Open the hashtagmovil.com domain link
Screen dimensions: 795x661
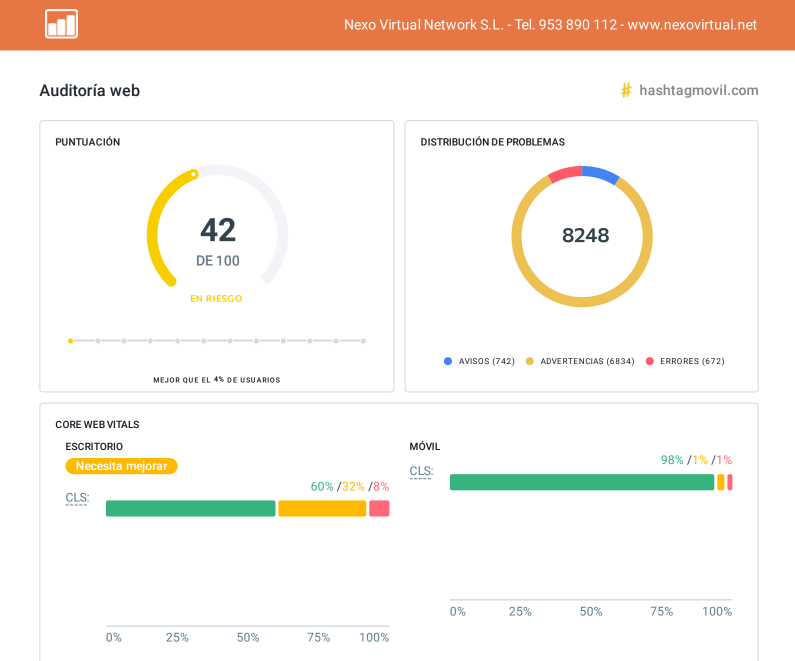[x=698, y=90]
